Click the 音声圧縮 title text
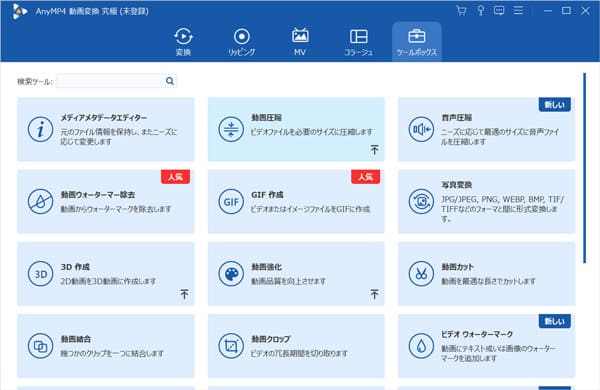The width and height of the screenshot is (600, 390). tap(457, 117)
